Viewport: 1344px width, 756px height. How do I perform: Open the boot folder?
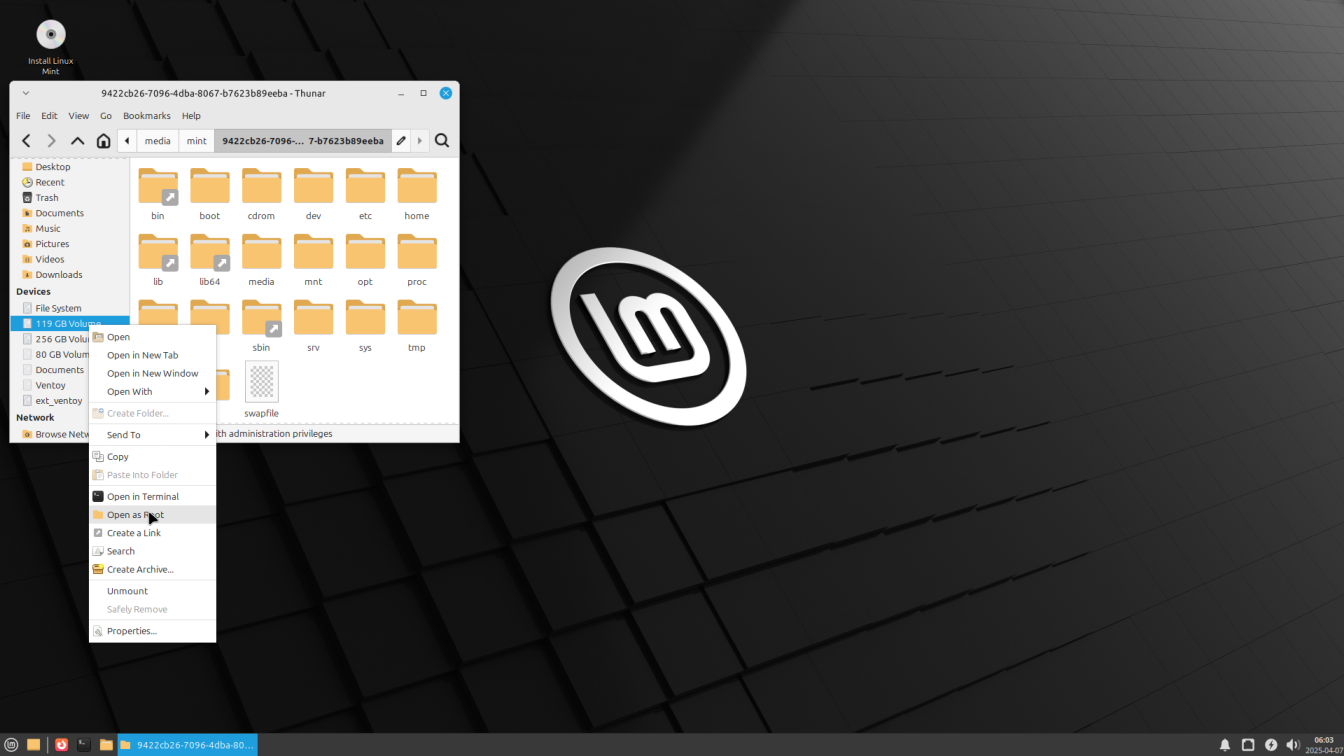point(210,194)
